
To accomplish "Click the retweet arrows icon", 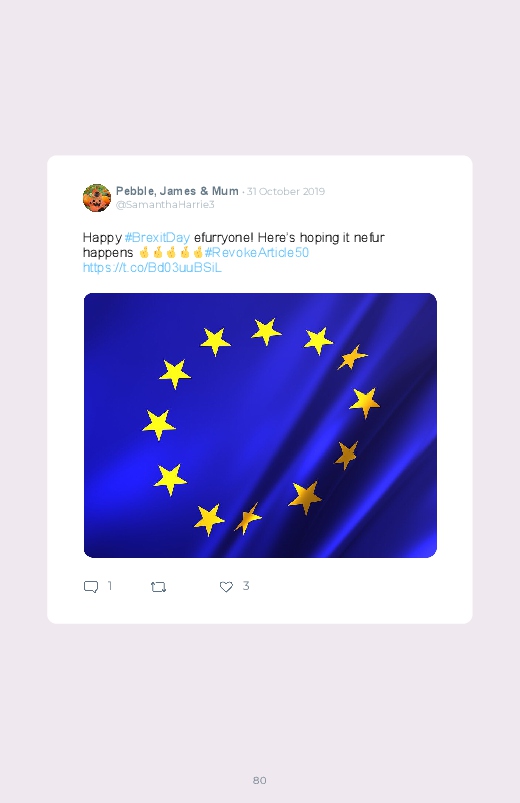I will click(158, 587).
